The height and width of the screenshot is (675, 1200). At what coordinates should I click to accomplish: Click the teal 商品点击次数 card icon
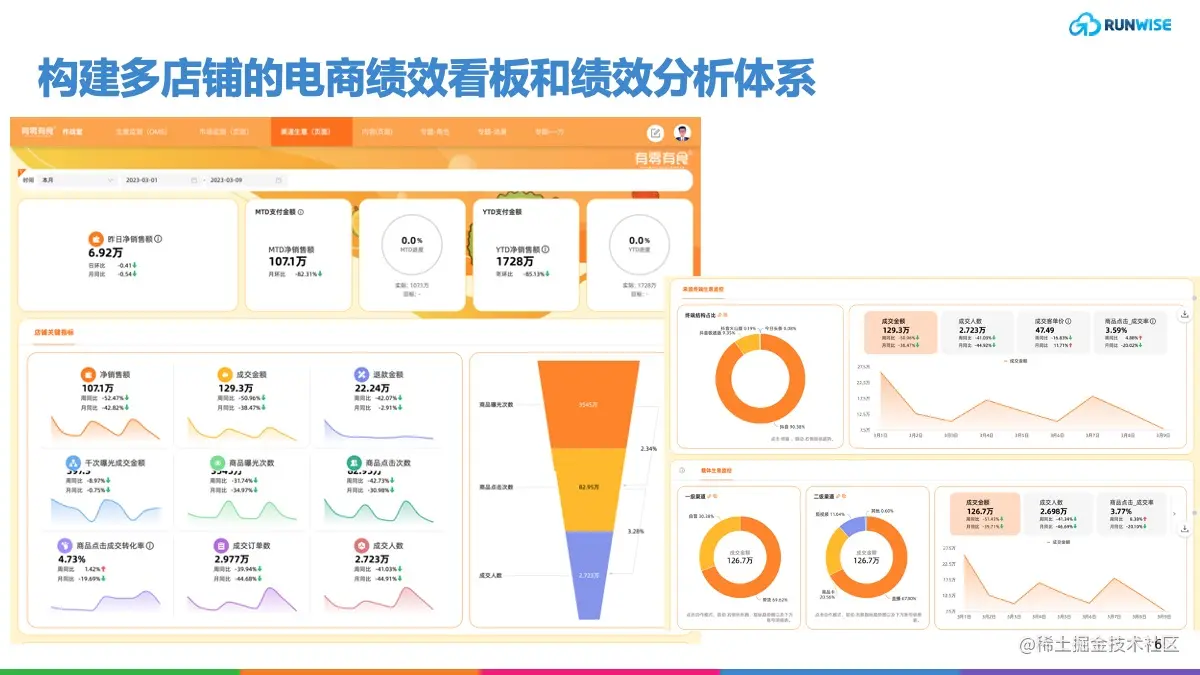pos(354,463)
